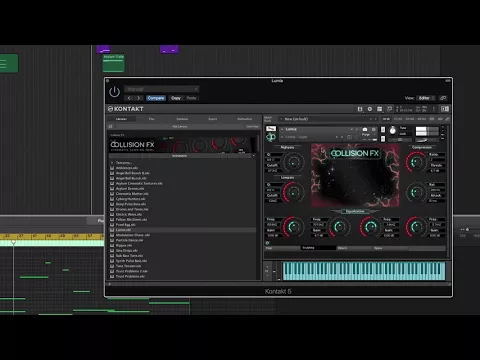Click the Instr Nav button

tap(252, 127)
